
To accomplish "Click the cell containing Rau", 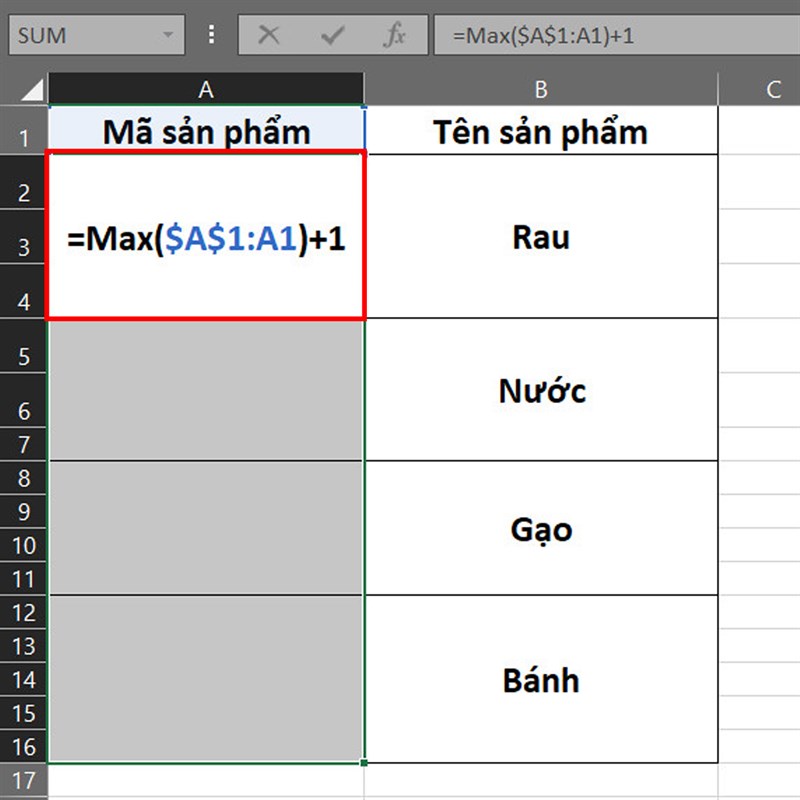I will (x=541, y=237).
